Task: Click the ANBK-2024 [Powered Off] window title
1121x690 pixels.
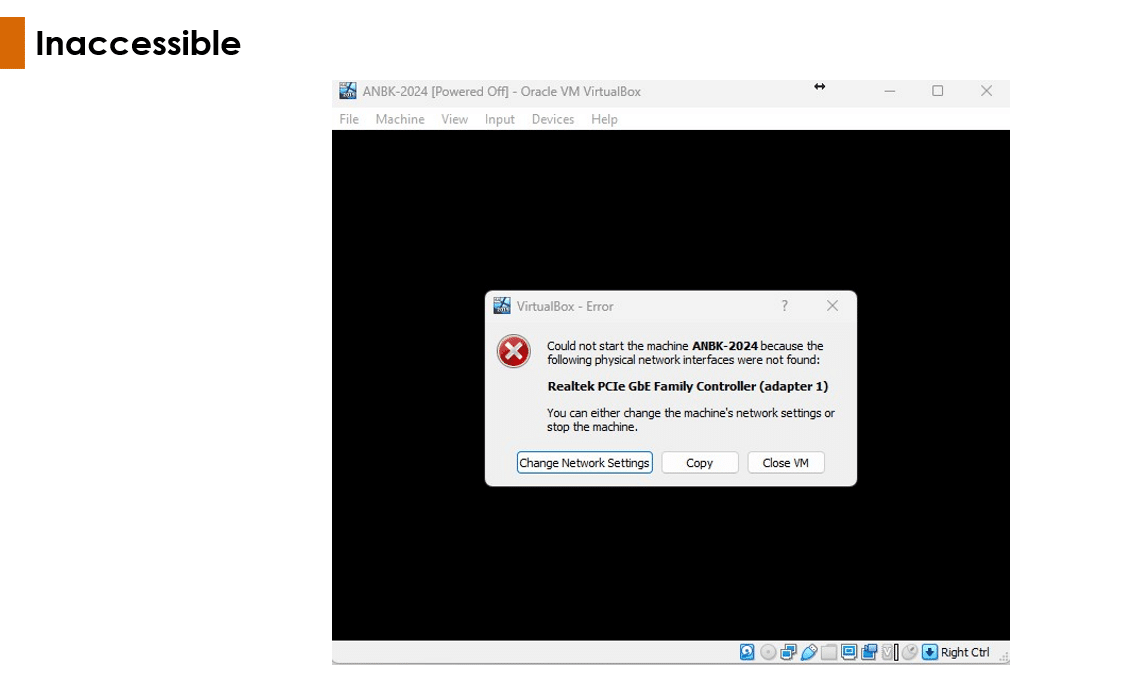Action: pyautogui.click(x=501, y=92)
